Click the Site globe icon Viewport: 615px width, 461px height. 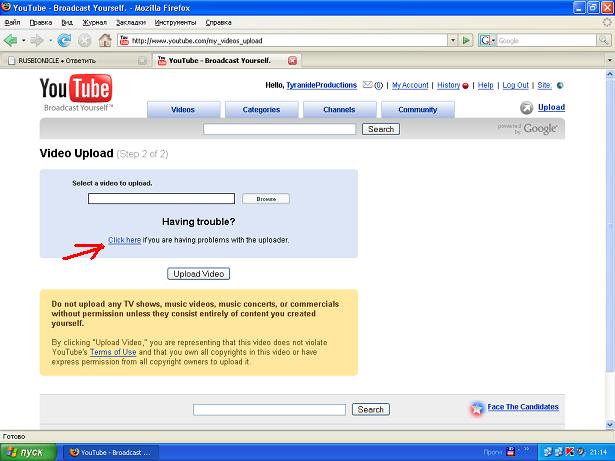point(560,85)
